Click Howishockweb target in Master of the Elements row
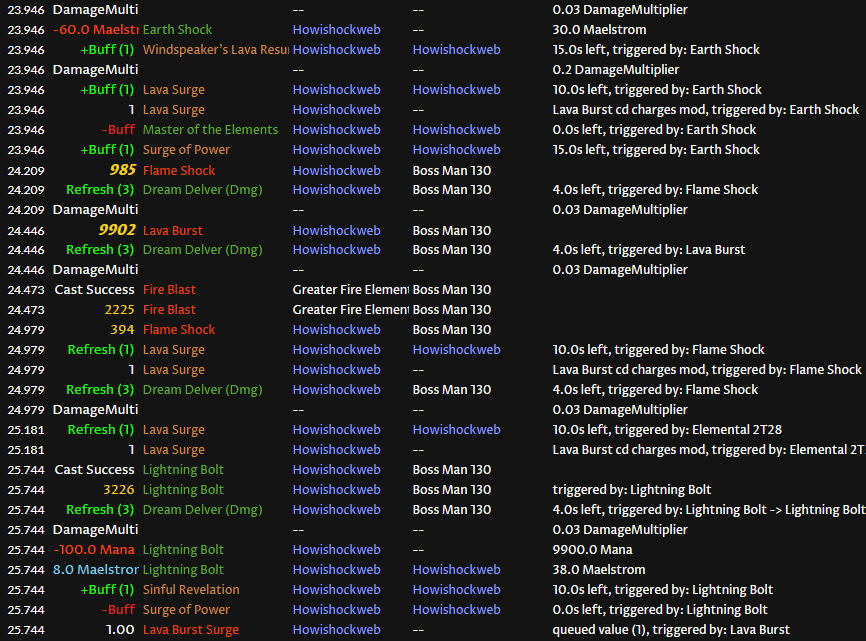The height and width of the screenshot is (641, 866). [456, 130]
